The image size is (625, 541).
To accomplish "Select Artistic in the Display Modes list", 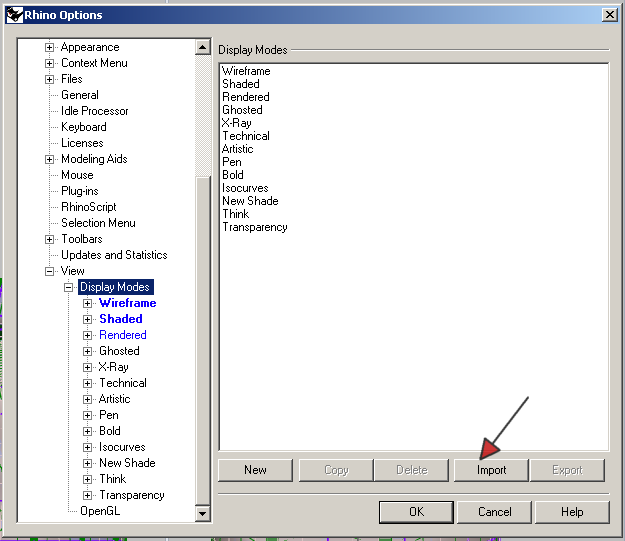I will coord(238,149).
